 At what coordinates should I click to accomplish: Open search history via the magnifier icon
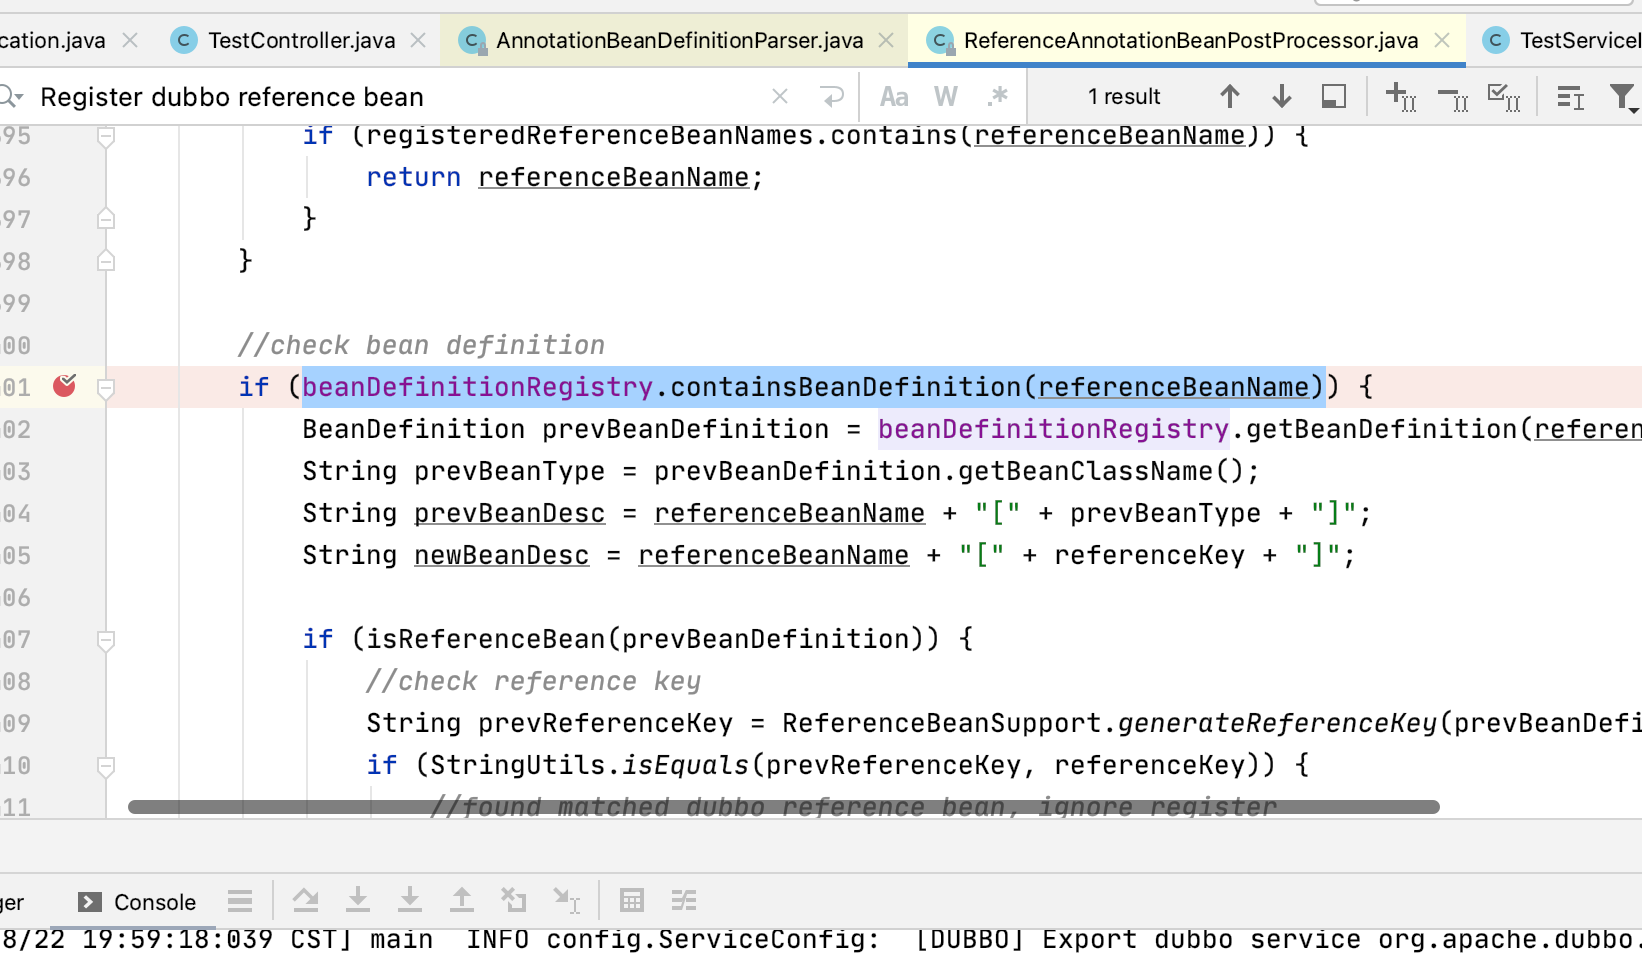click(10, 96)
